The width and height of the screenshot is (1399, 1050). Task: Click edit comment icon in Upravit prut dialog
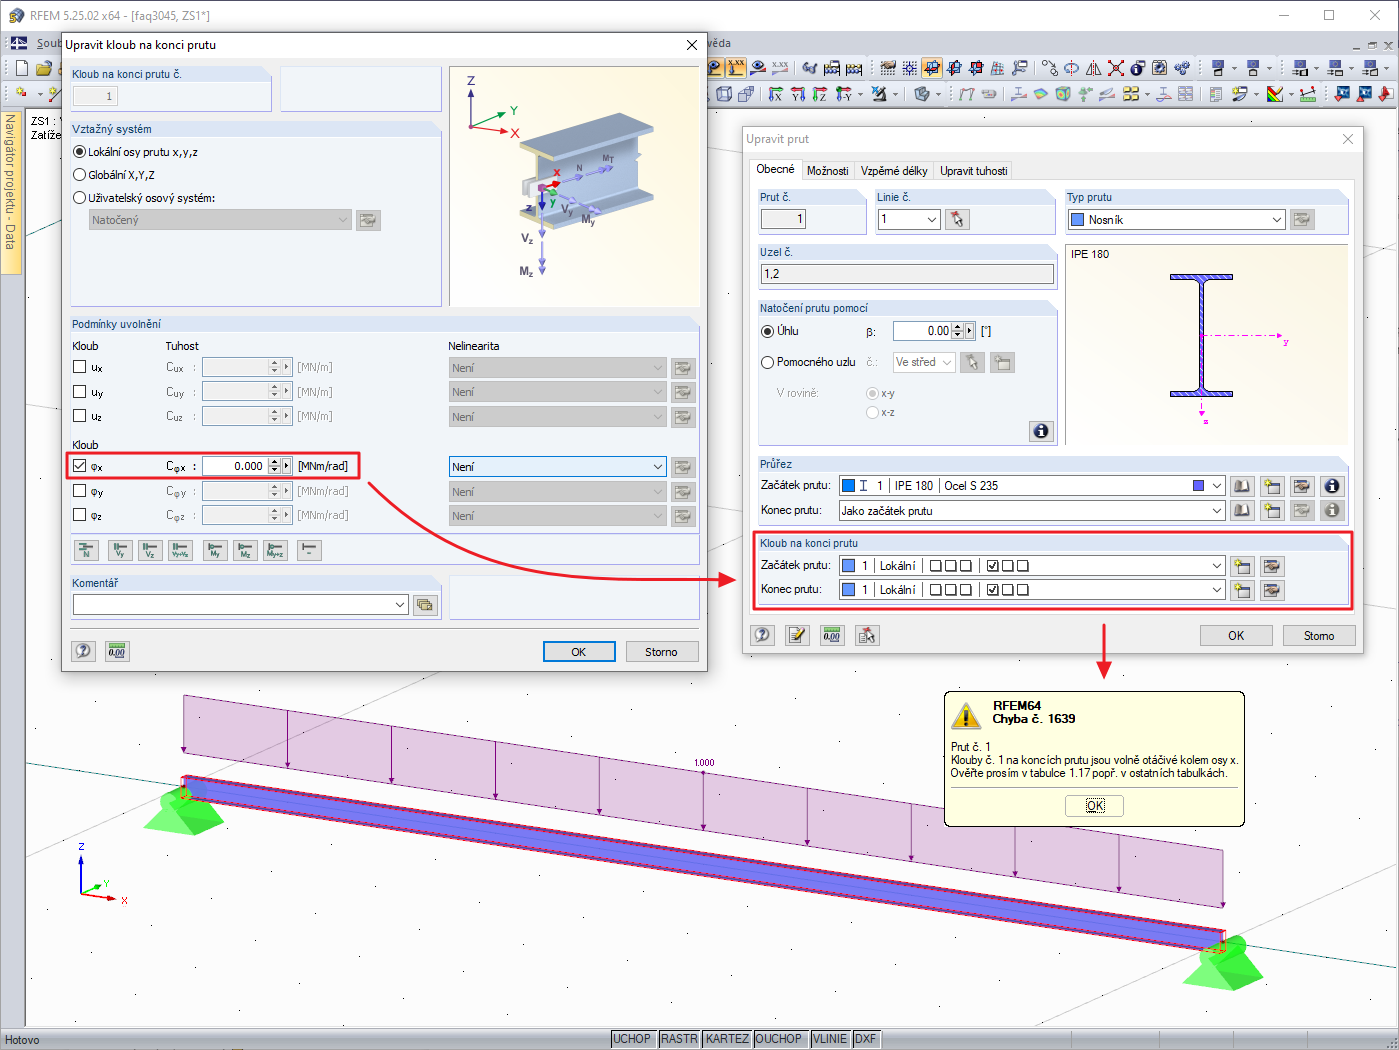797,635
